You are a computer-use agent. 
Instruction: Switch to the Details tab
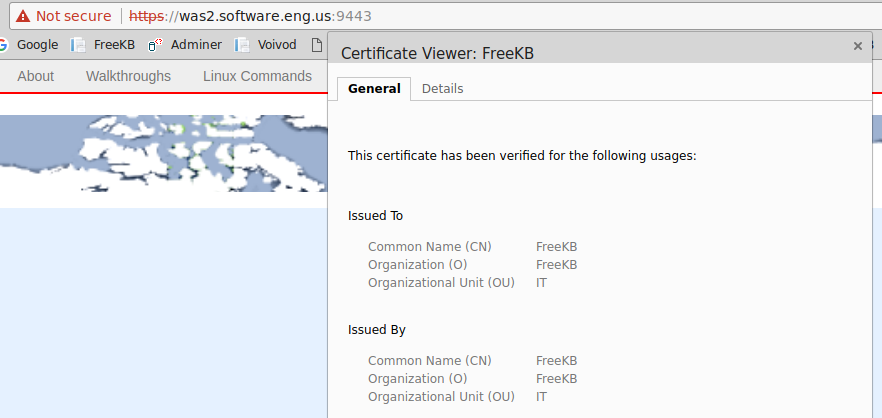point(443,89)
